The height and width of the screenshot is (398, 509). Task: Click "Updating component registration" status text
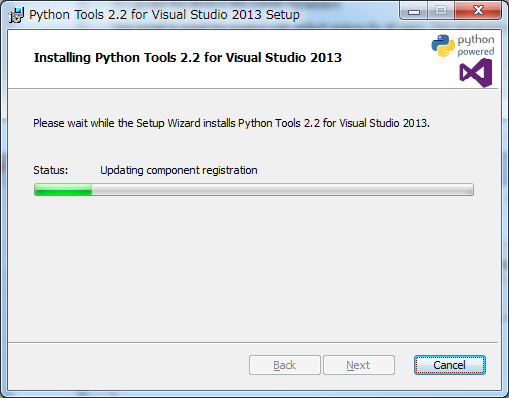click(x=179, y=170)
